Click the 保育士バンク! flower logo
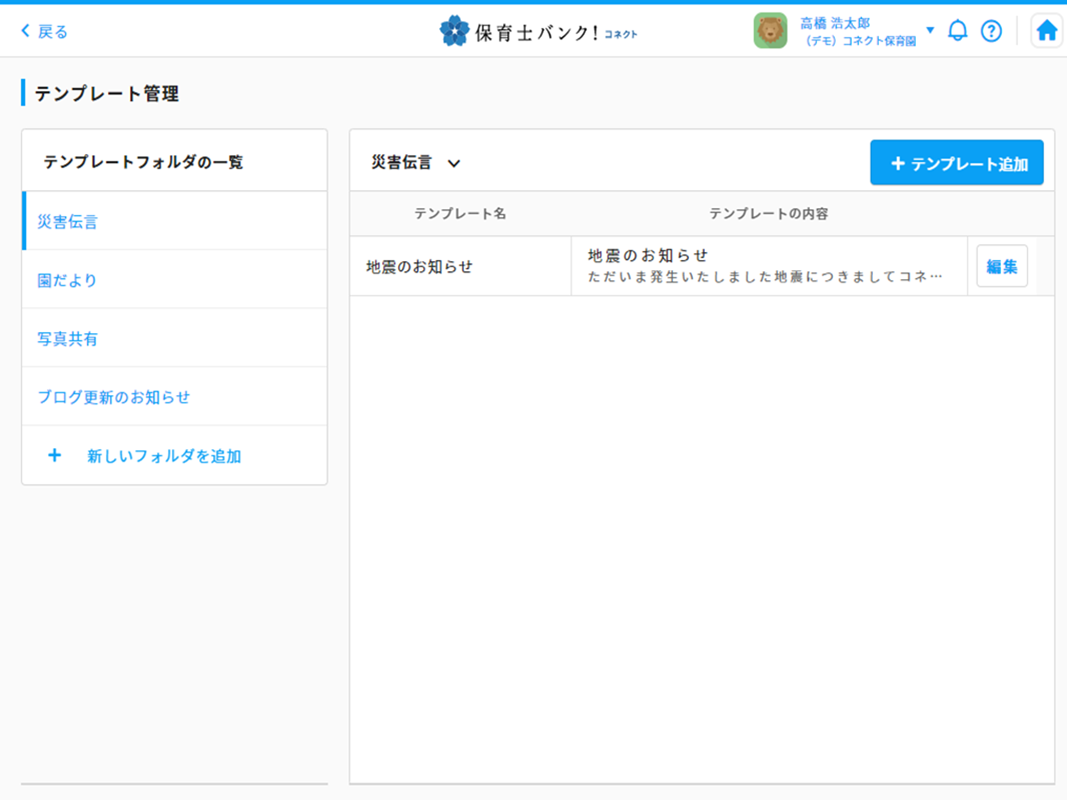Image resolution: width=1067 pixels, height=800 pixels. point(454,31)
